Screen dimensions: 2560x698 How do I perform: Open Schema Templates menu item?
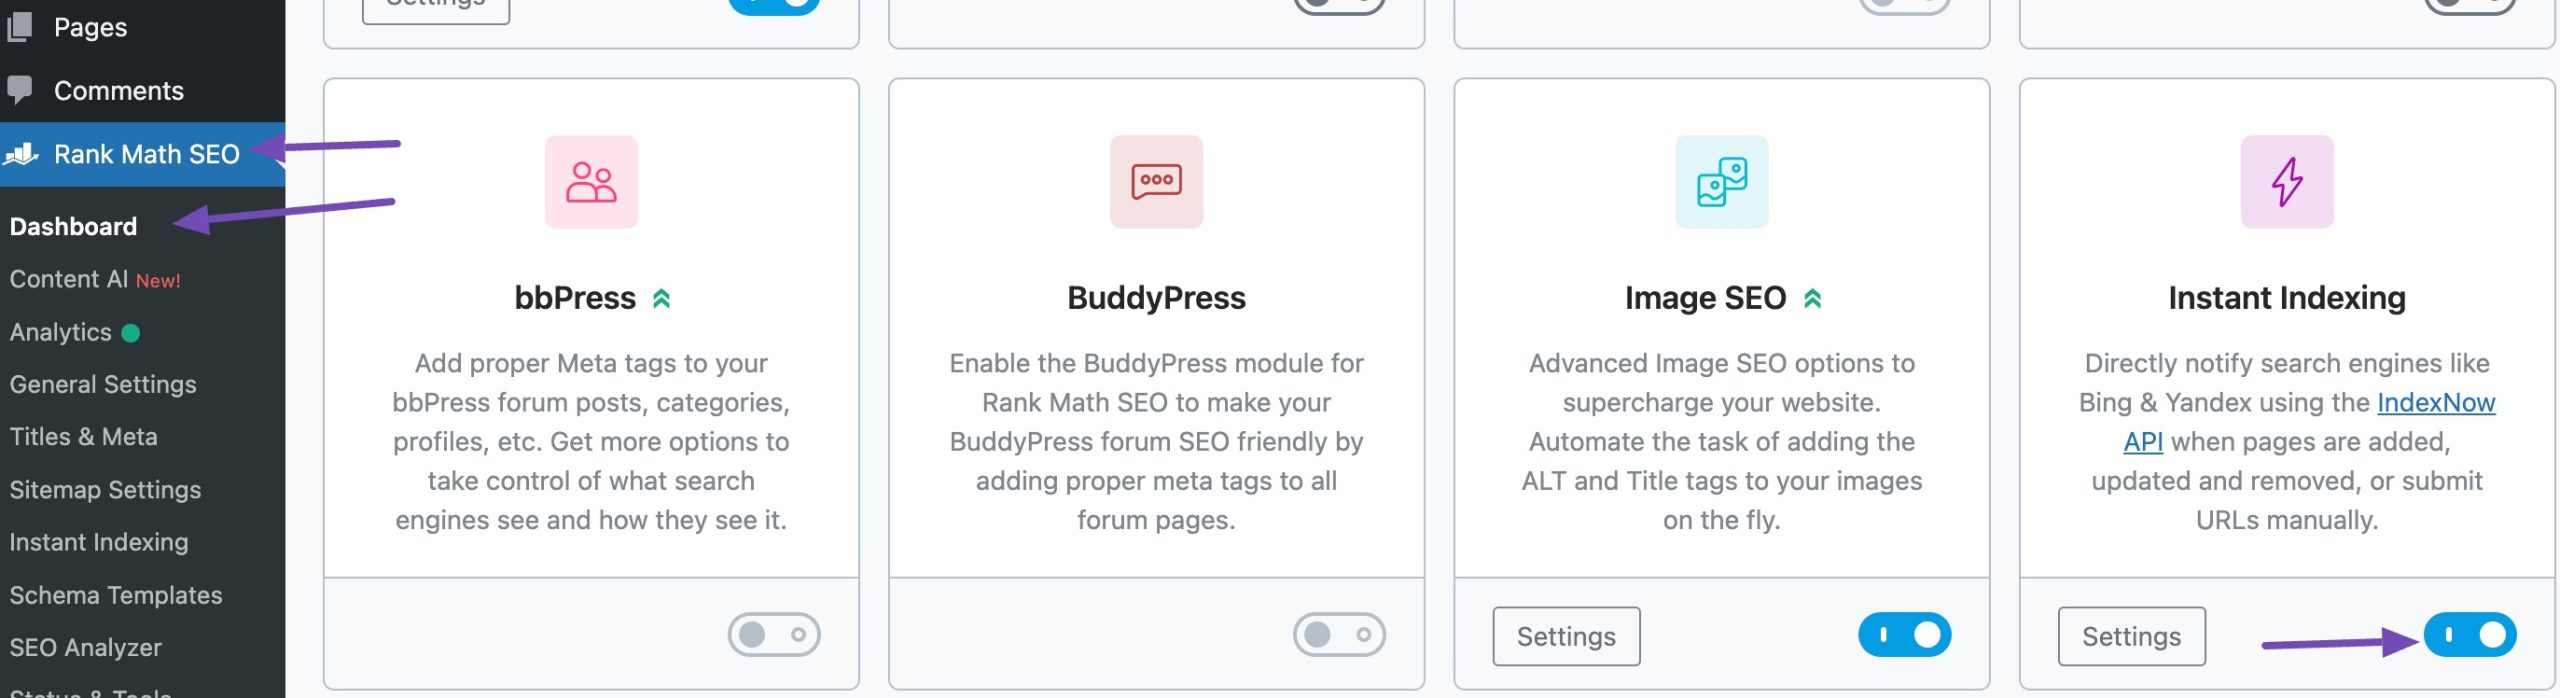point(116,595)
